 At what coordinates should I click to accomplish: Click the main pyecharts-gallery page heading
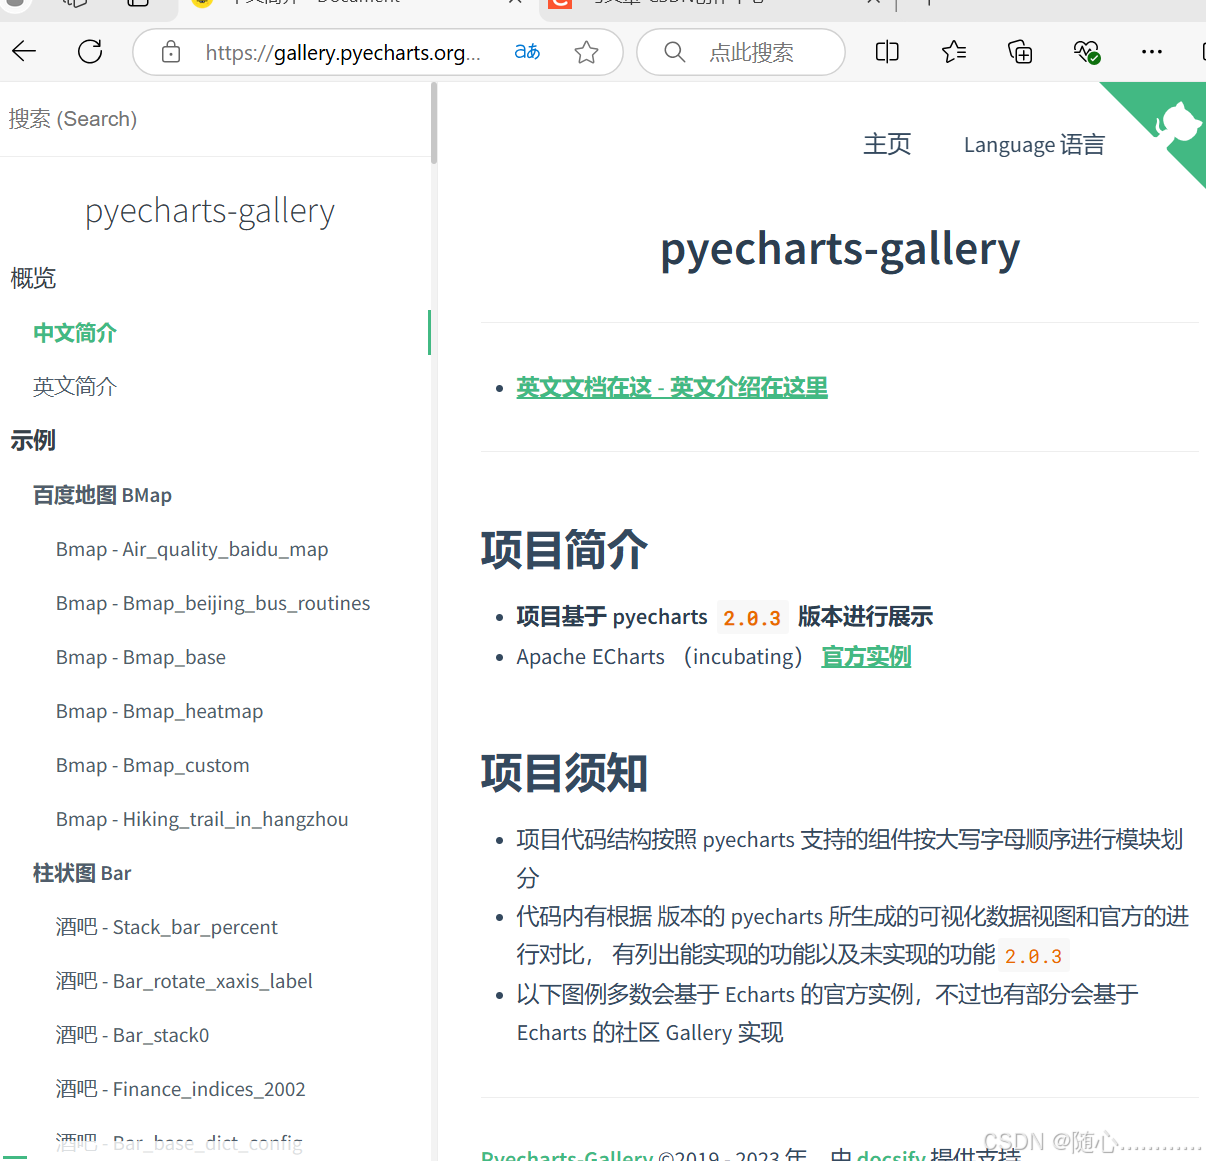click(x=840, y=248)
